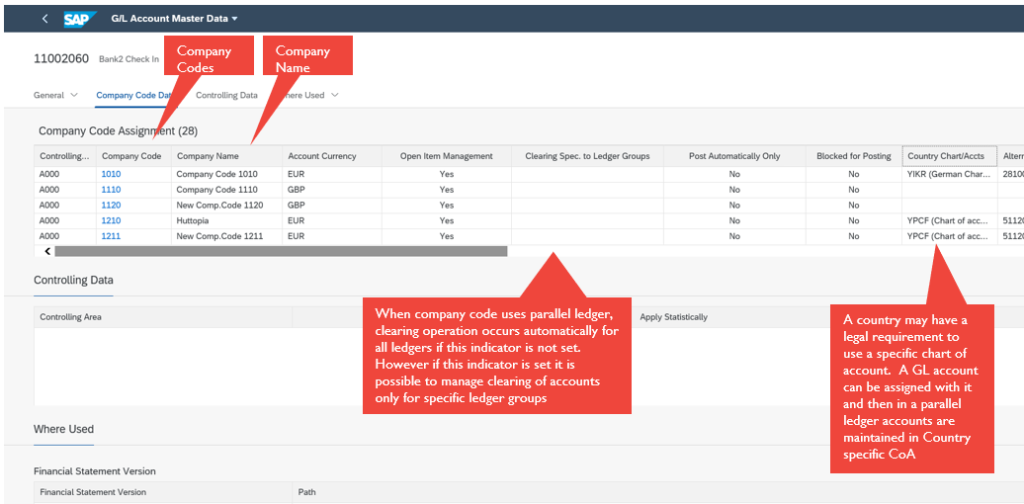Screen dimensions: 1024x504
Task: Open company code 1110 link
Action: [x=111, y=189]
